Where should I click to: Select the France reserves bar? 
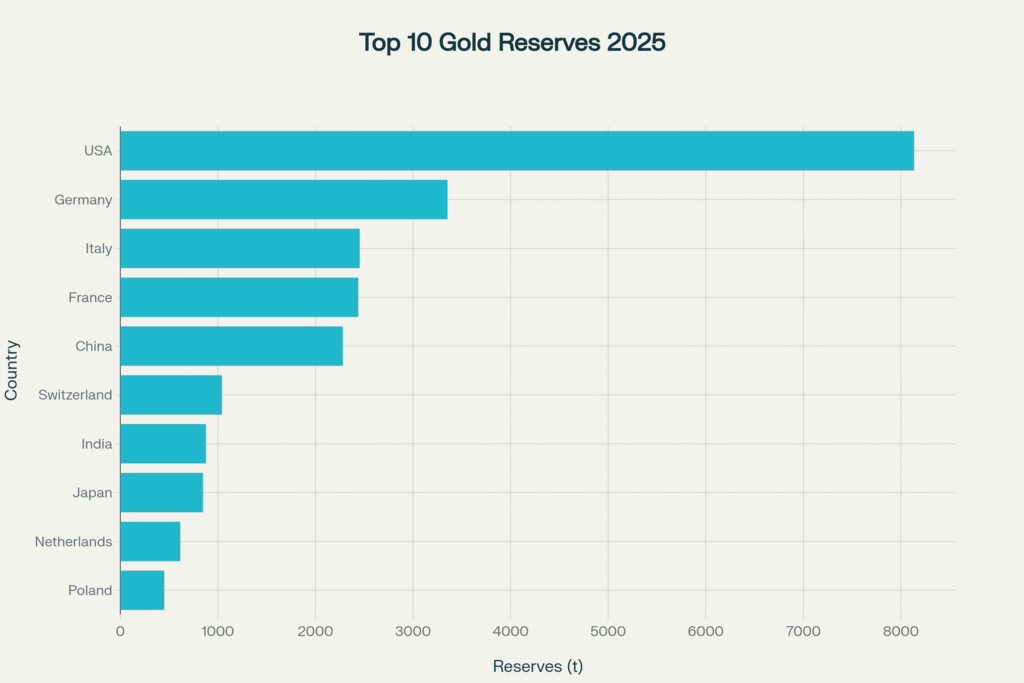(x=238, y=297)
